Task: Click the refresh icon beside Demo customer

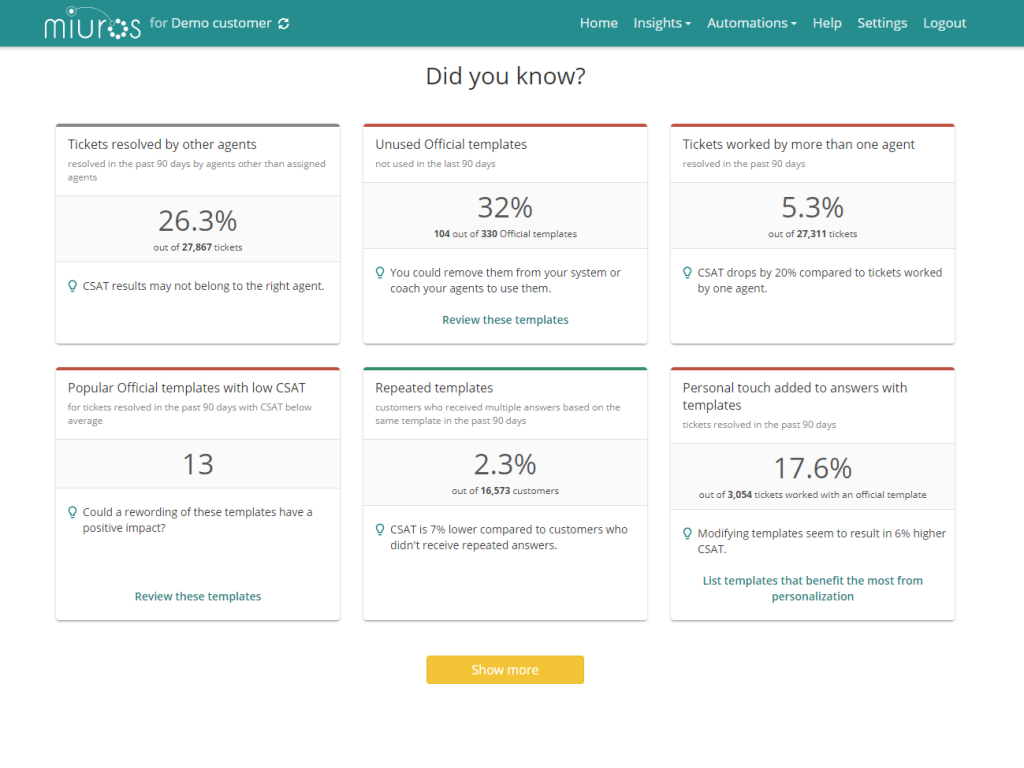Action: click(284, 24)
